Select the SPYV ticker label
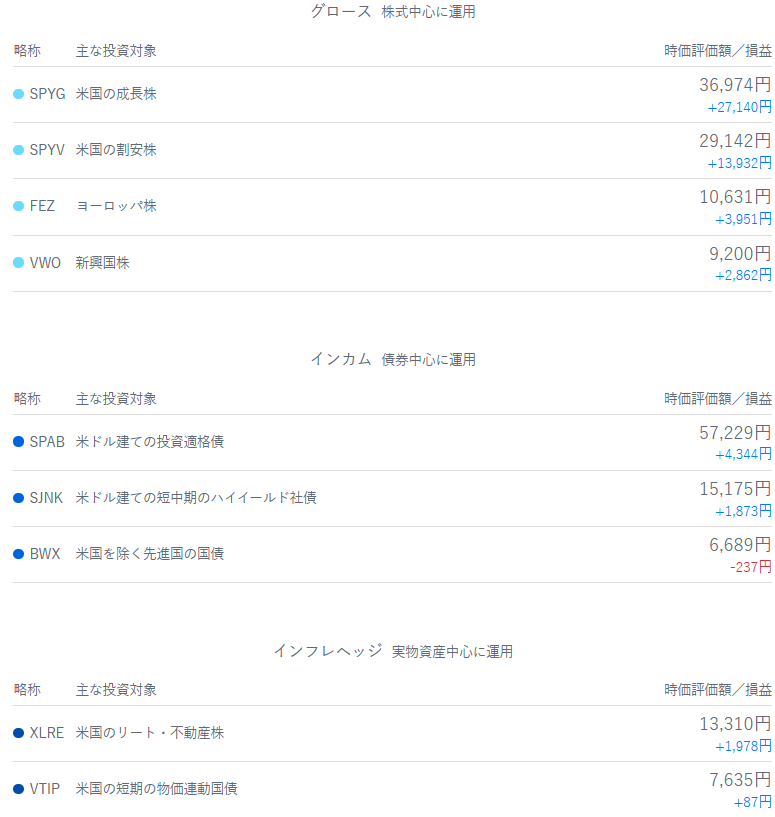The height and width of the screenshot is (817, 775). [x=47, y=150]
